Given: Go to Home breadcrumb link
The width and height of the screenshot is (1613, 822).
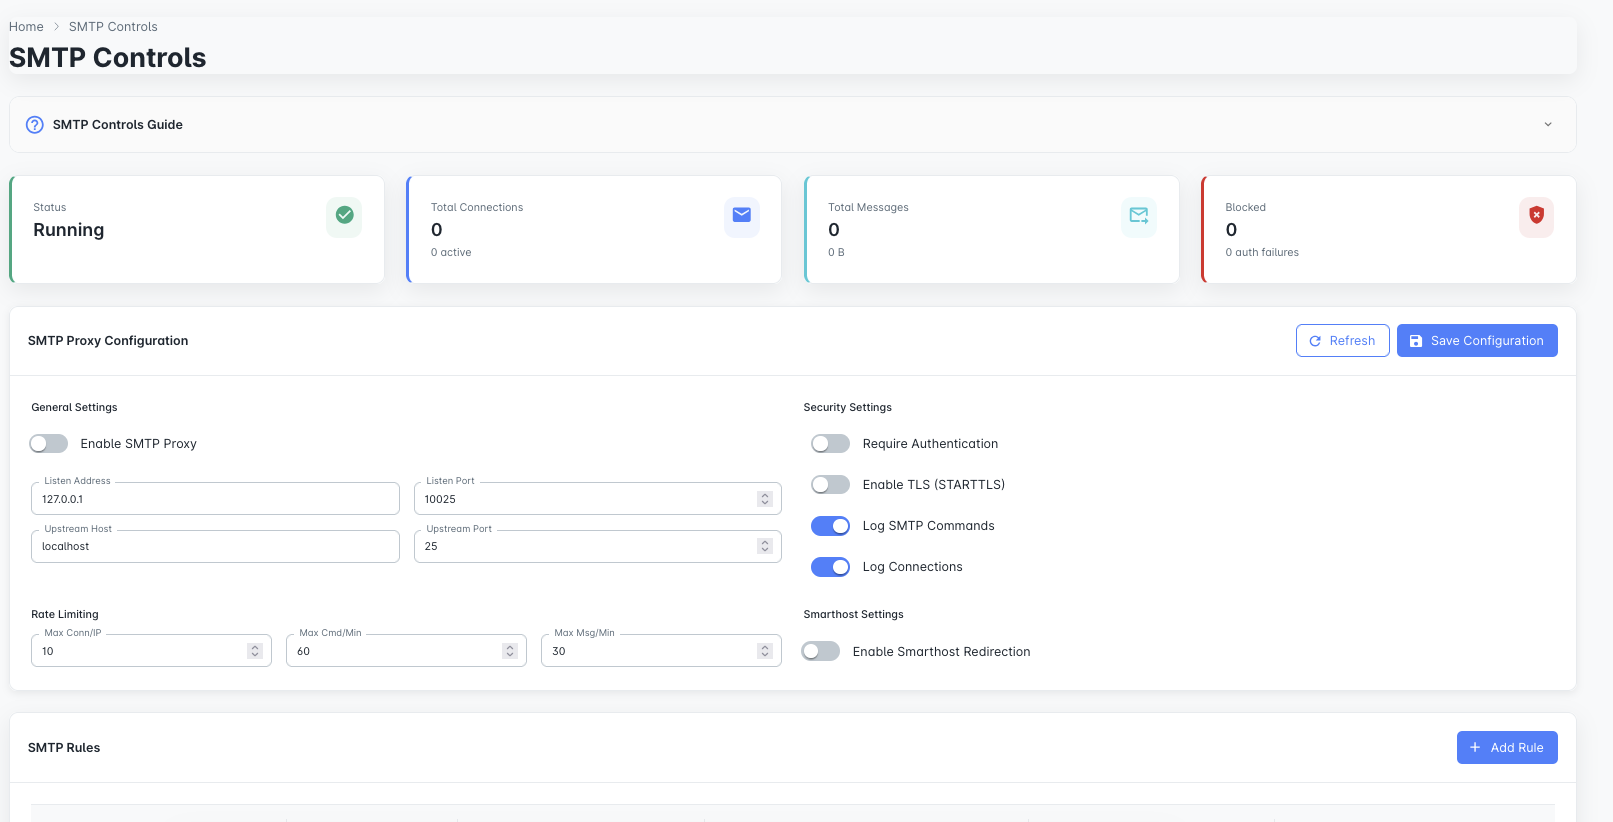Looking at the screenshot, I should coord(26,27).
